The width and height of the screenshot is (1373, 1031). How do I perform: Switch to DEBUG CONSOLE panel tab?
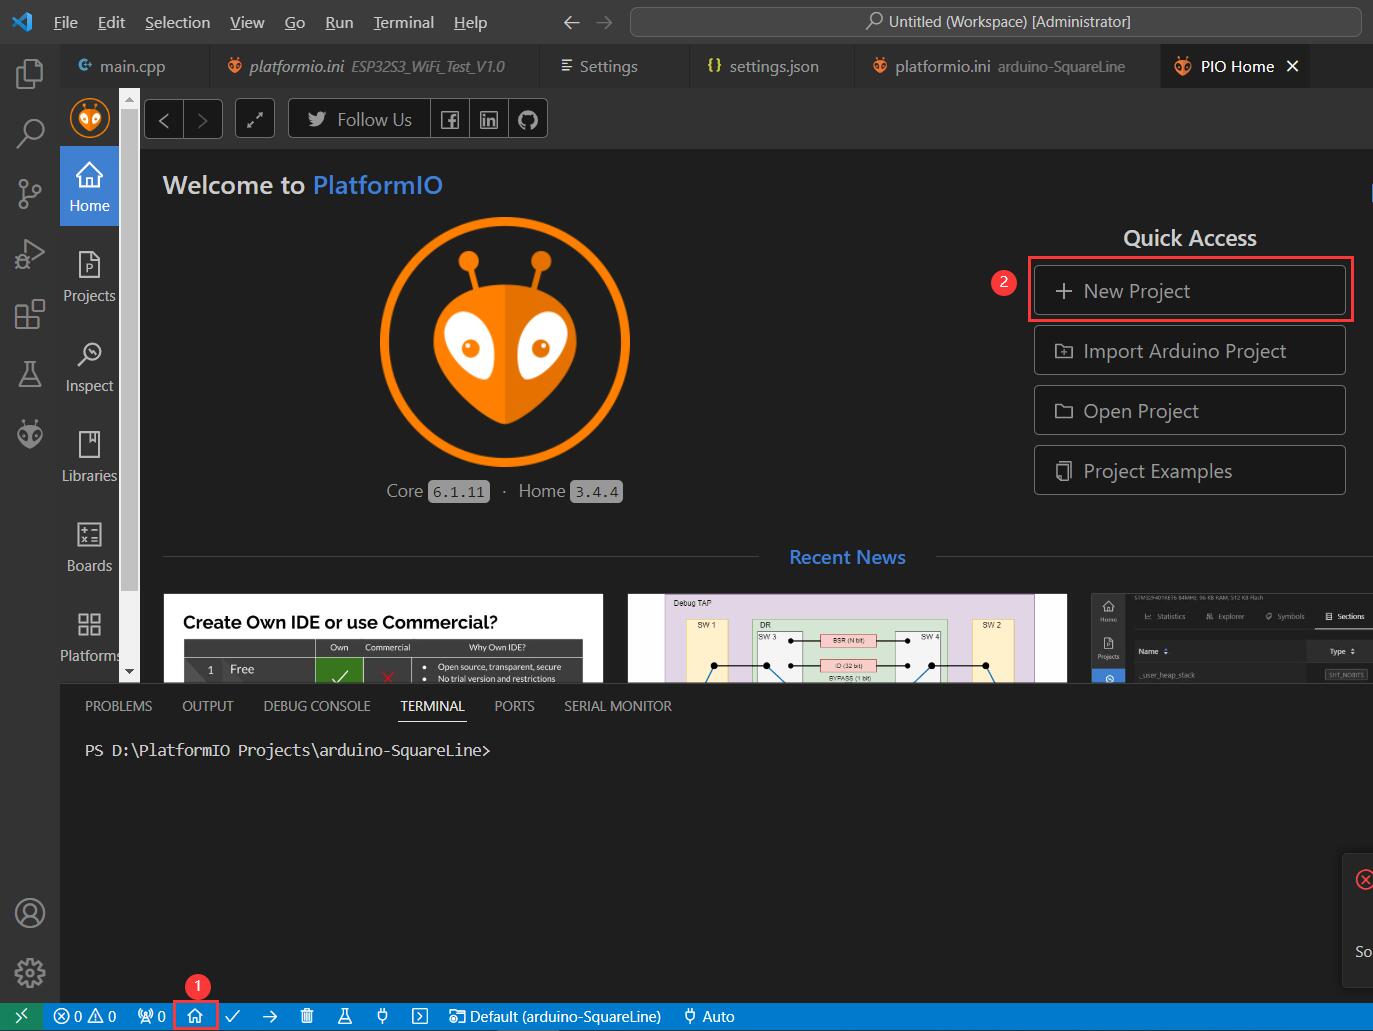point(317,706)
